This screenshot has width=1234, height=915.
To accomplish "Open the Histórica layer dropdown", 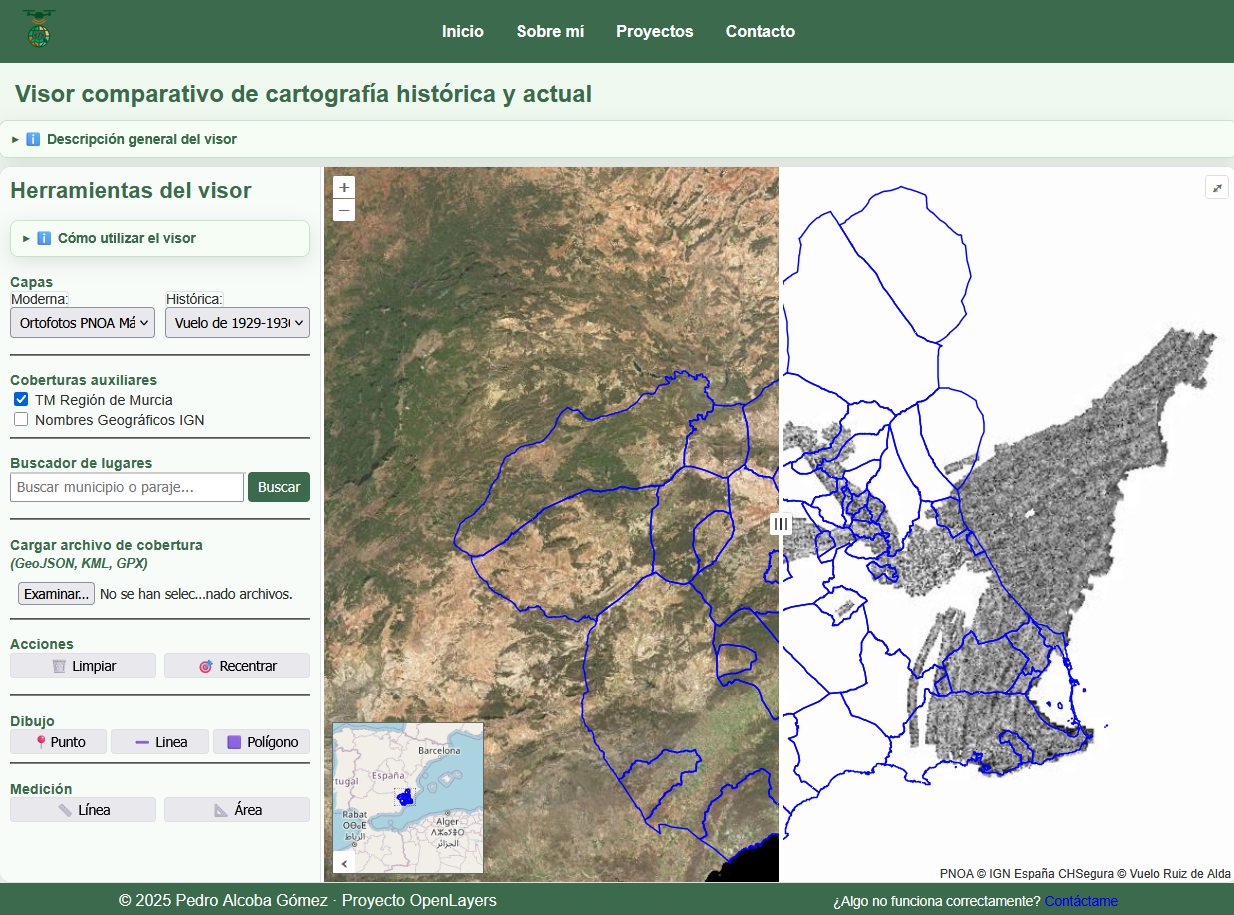I will click(x=237, y=323).
